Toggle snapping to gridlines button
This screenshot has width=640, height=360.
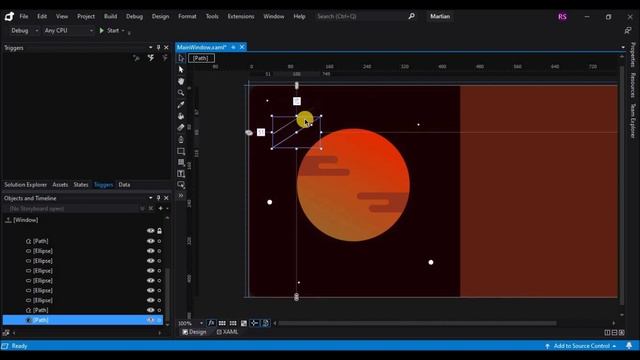pos(233,323)
